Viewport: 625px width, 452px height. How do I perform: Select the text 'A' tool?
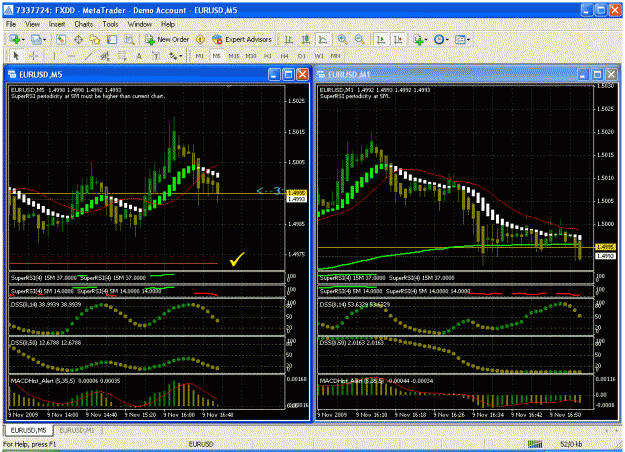click(x=139, y=56)
